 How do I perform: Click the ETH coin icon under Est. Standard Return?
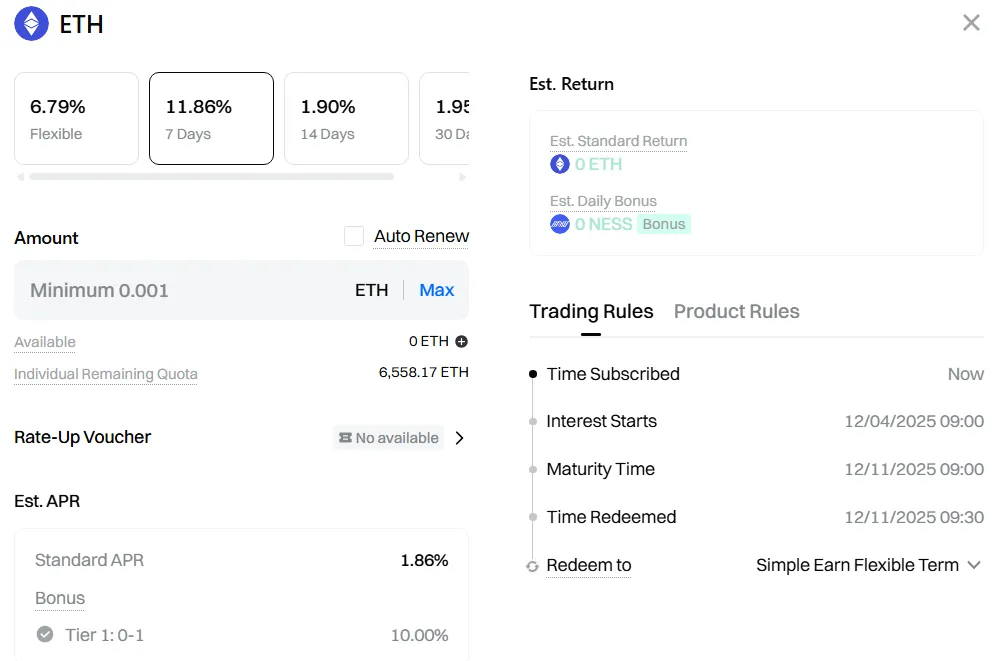pos(560,164)
